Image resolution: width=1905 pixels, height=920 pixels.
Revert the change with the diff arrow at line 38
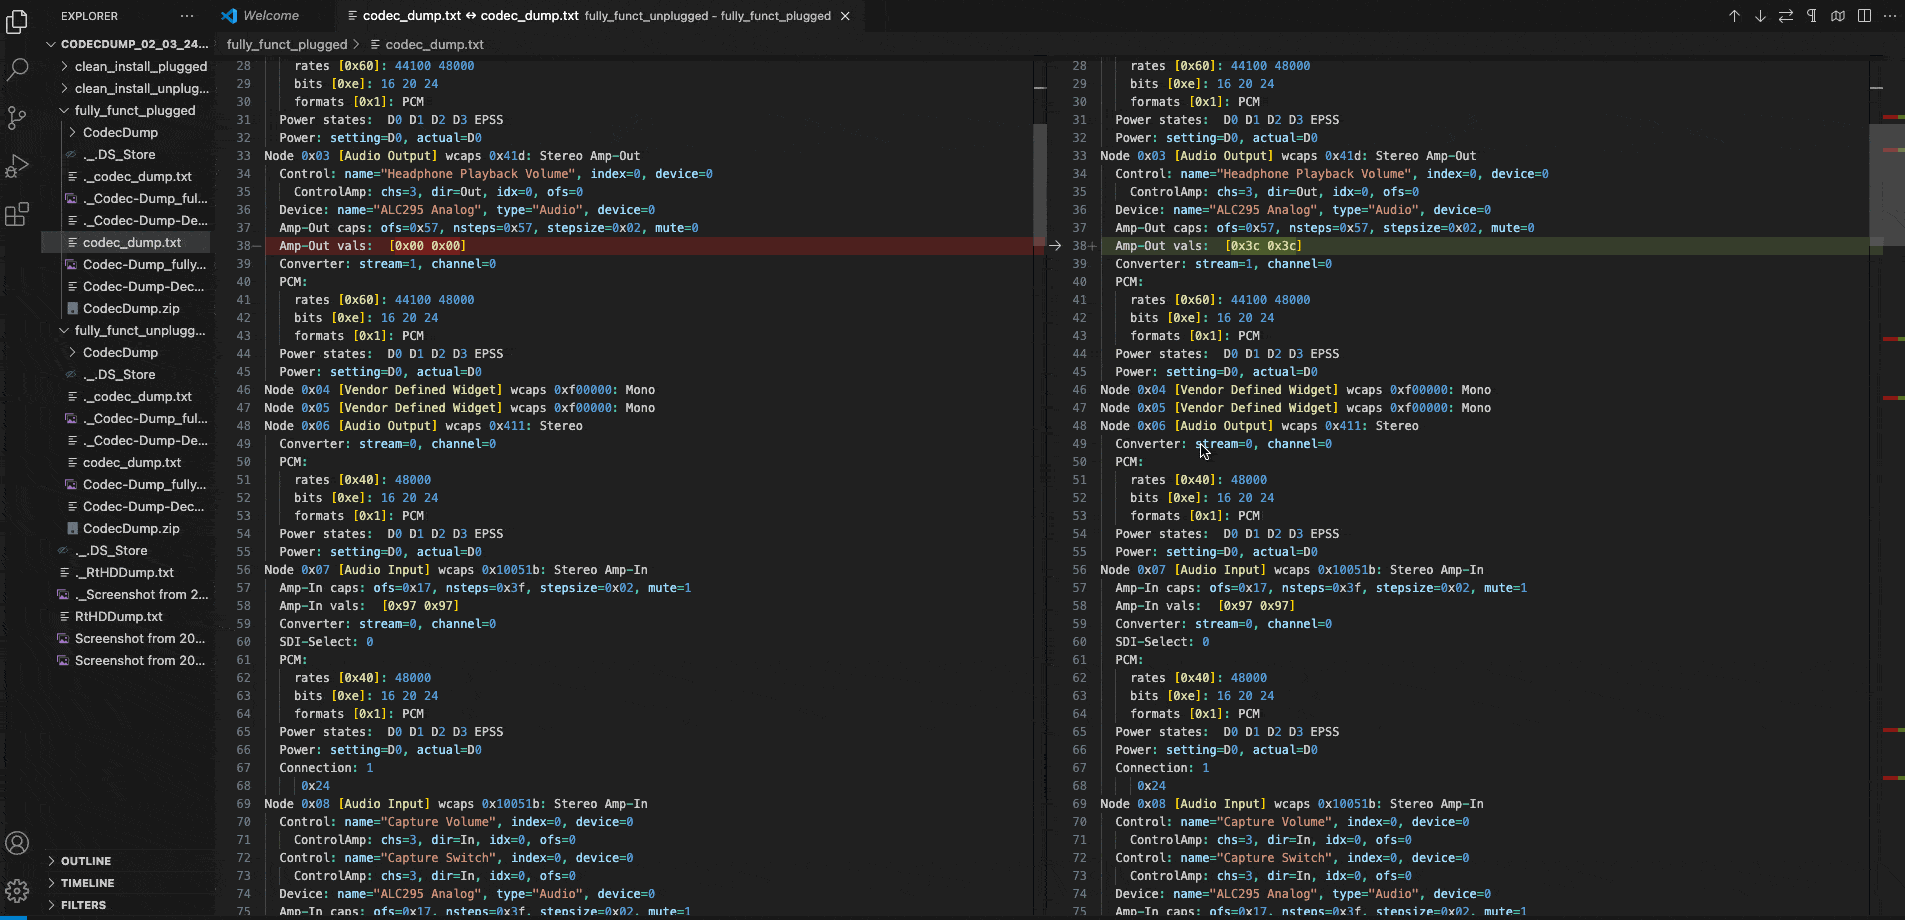click(x=1055, y=246)
